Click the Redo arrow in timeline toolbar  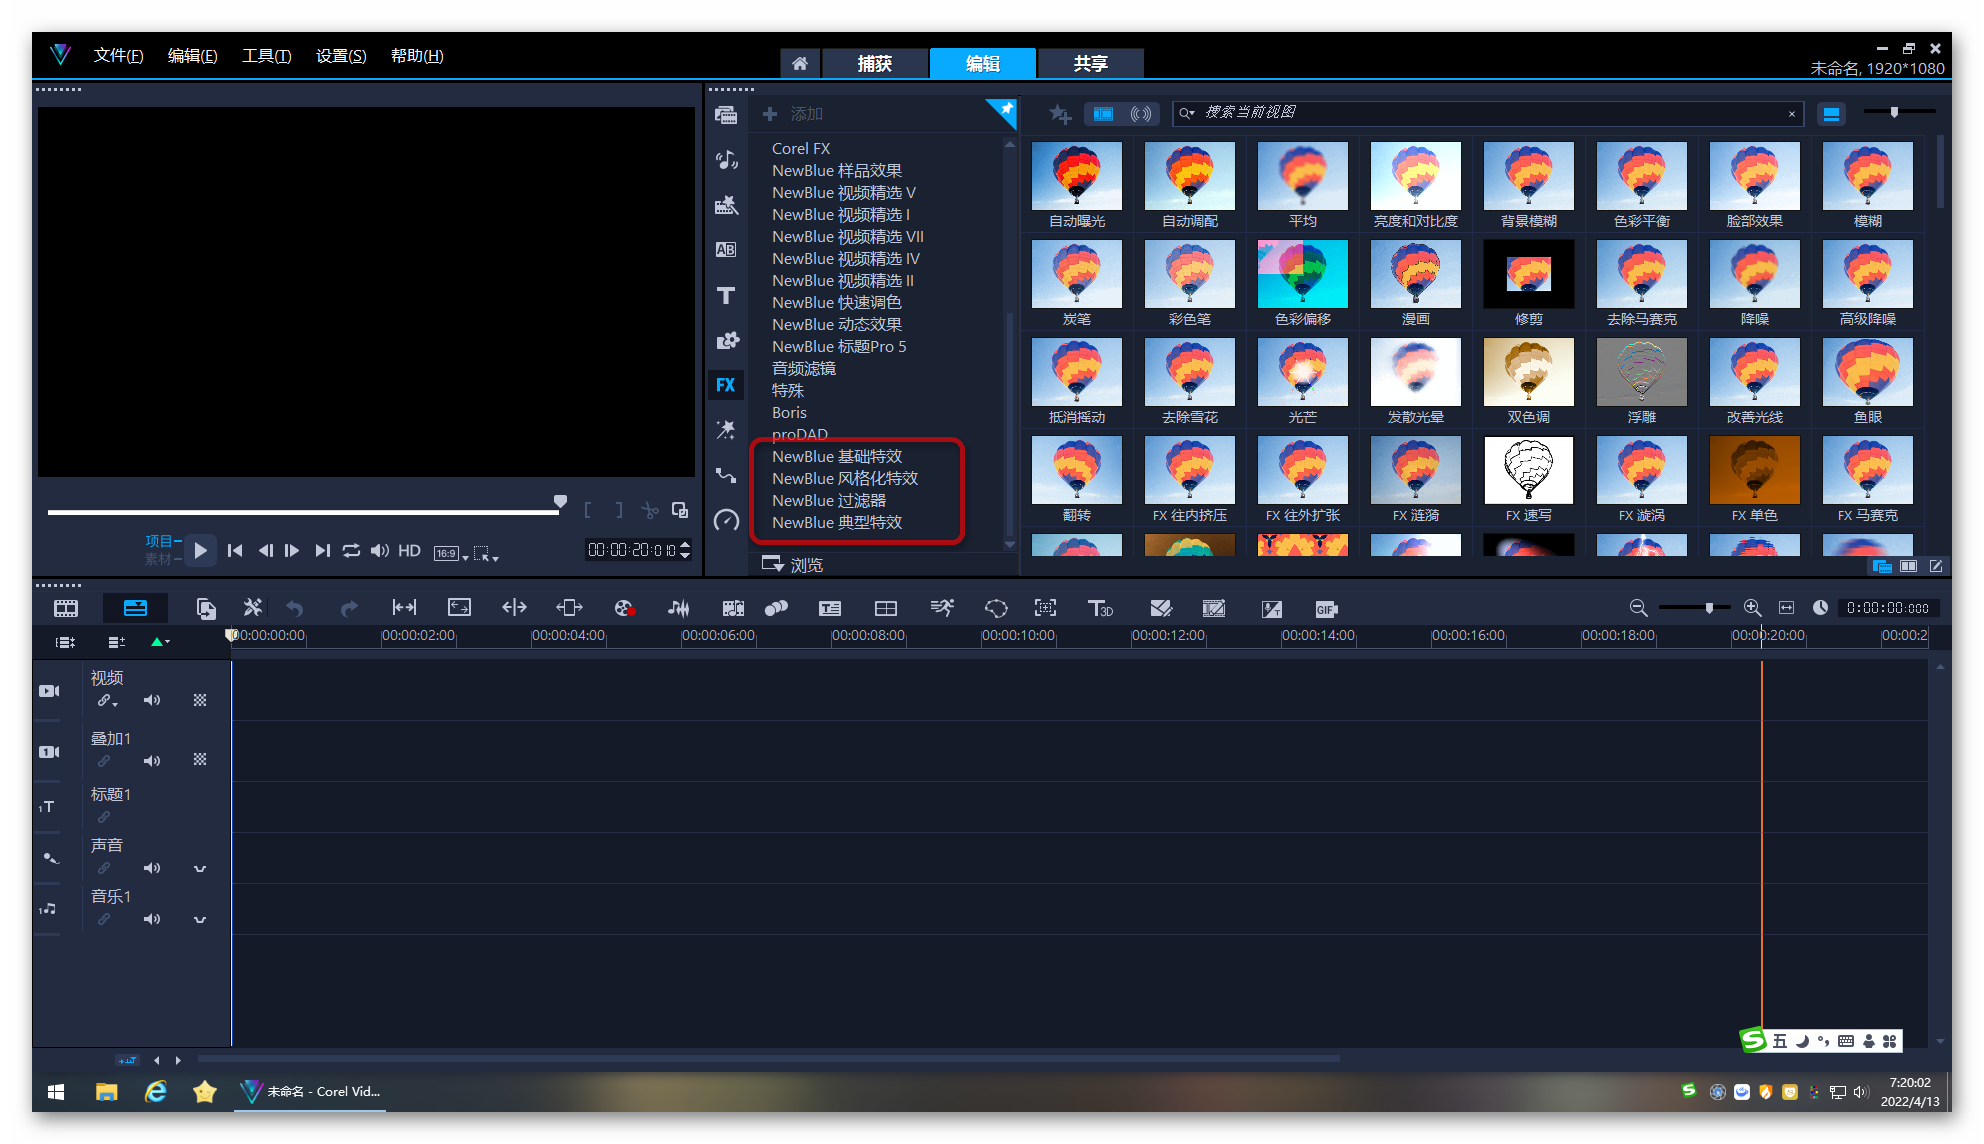point(348,608)
